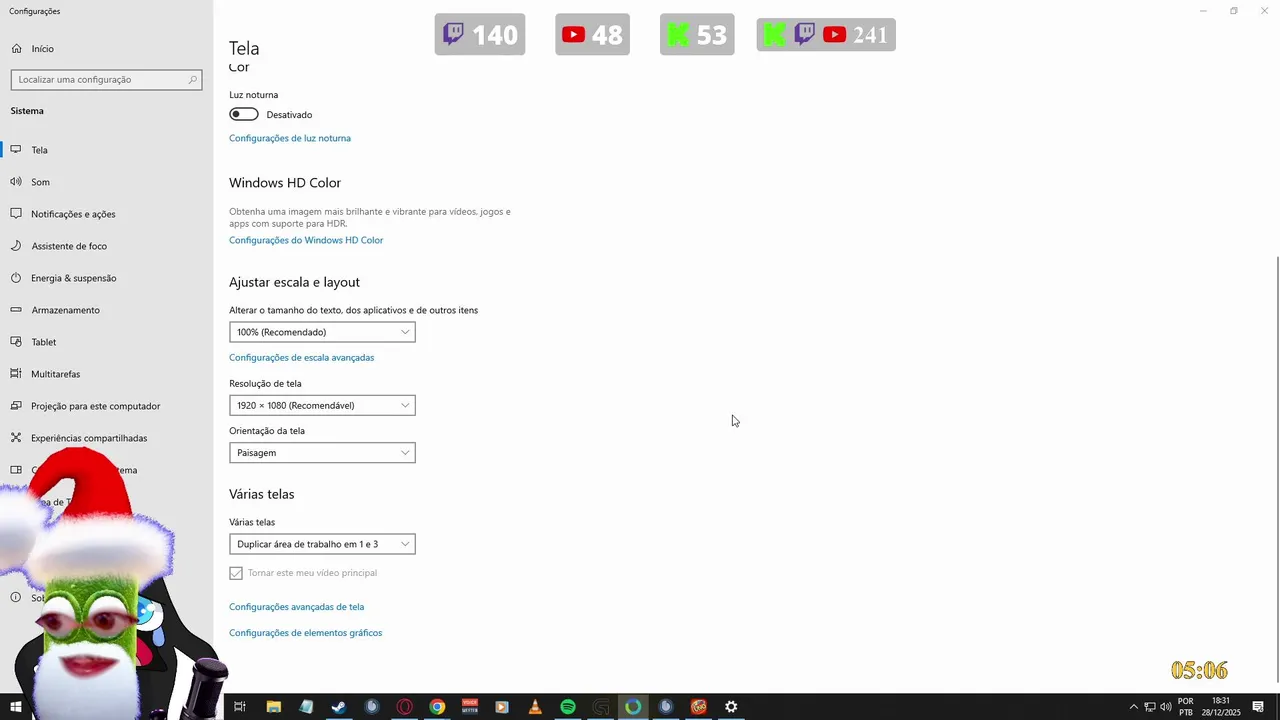Open the Resolução de tela dropdown
The height and width of the screenshot is (720, 1280).
322,405
